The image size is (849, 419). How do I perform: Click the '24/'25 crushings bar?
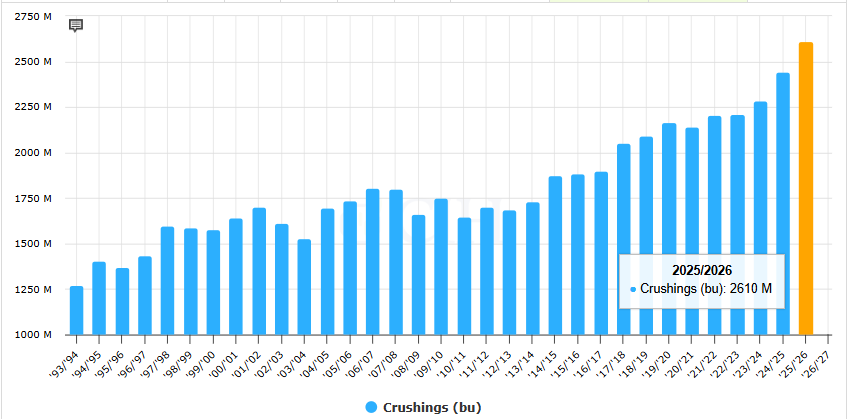click(783, 205)
